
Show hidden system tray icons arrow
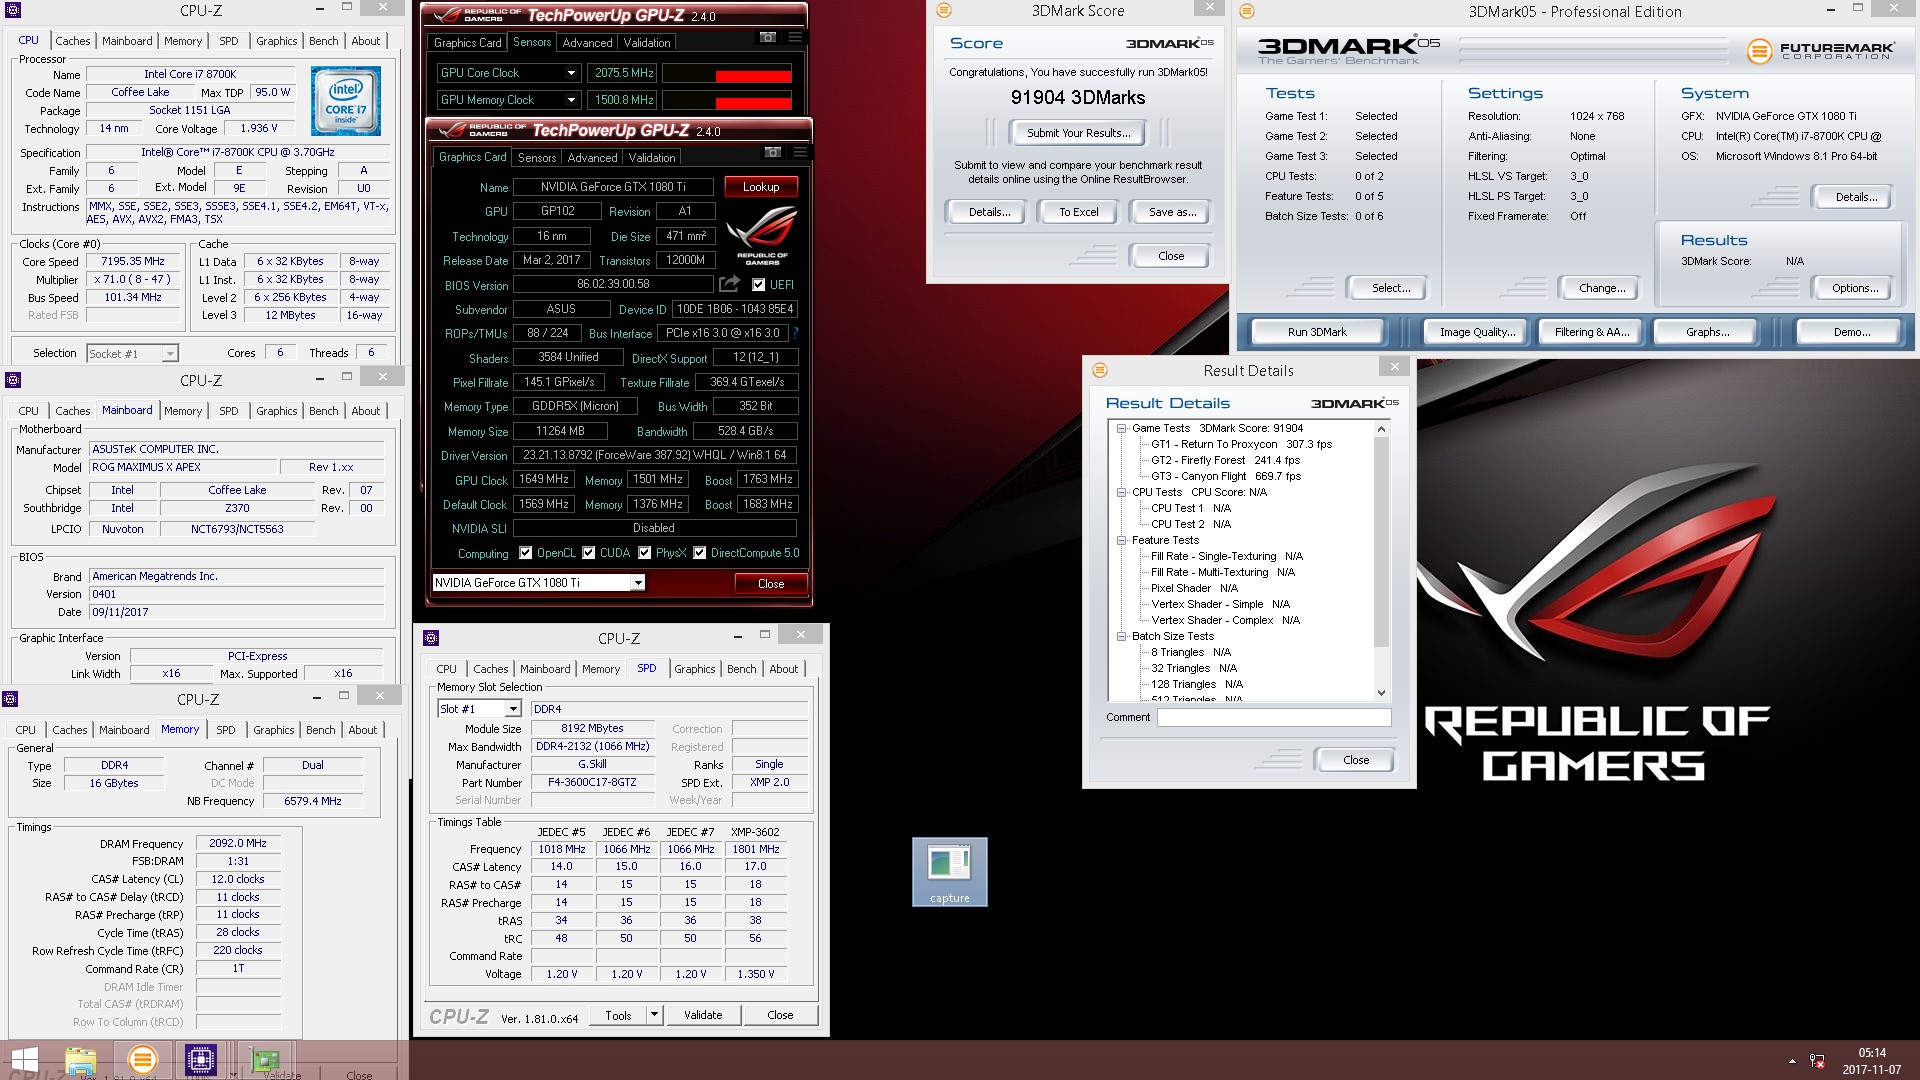tap(1791, 1061)
